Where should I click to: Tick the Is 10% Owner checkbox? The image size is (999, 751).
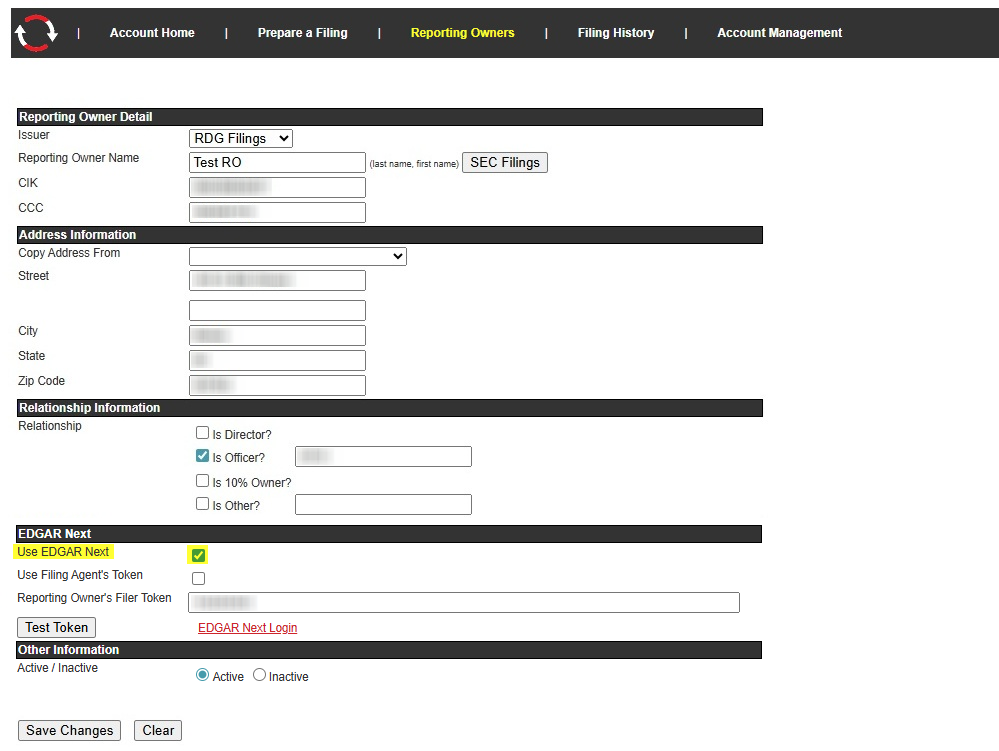(x=203, y=481)
